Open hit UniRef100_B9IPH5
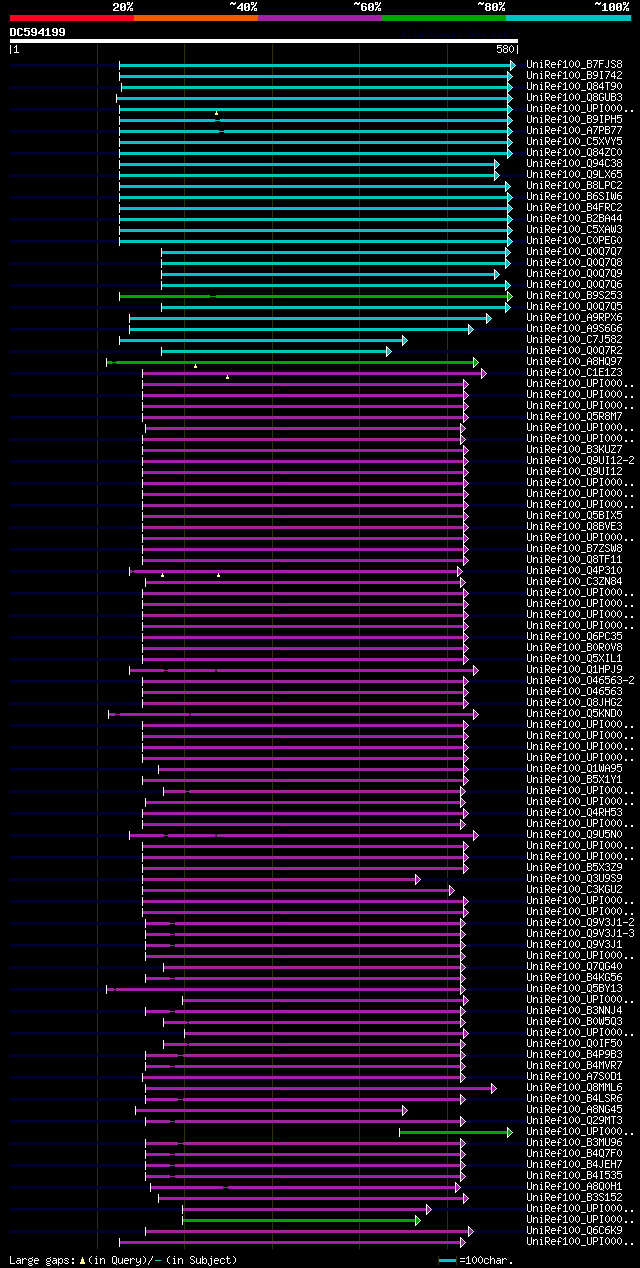The image size is (640, 1268). point(574,119)
